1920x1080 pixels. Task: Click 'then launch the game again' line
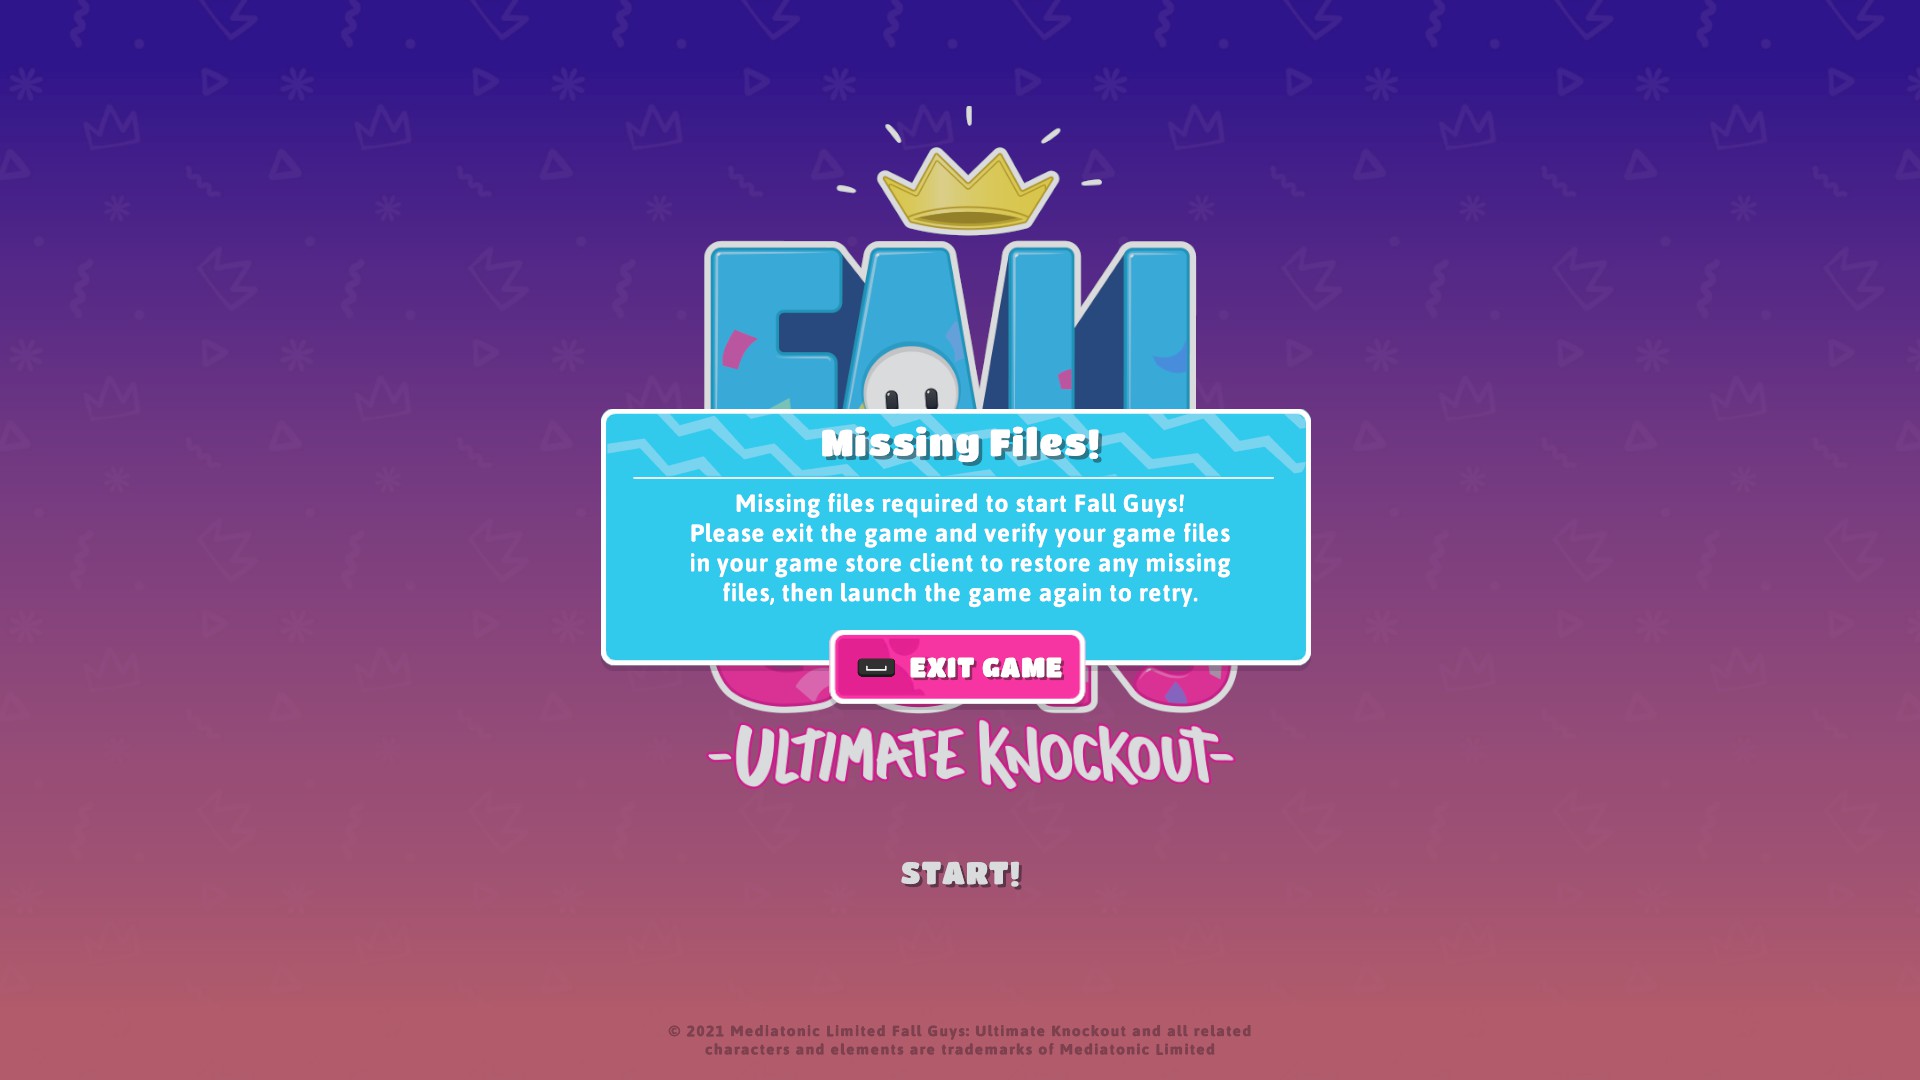[x=960, y=593]
